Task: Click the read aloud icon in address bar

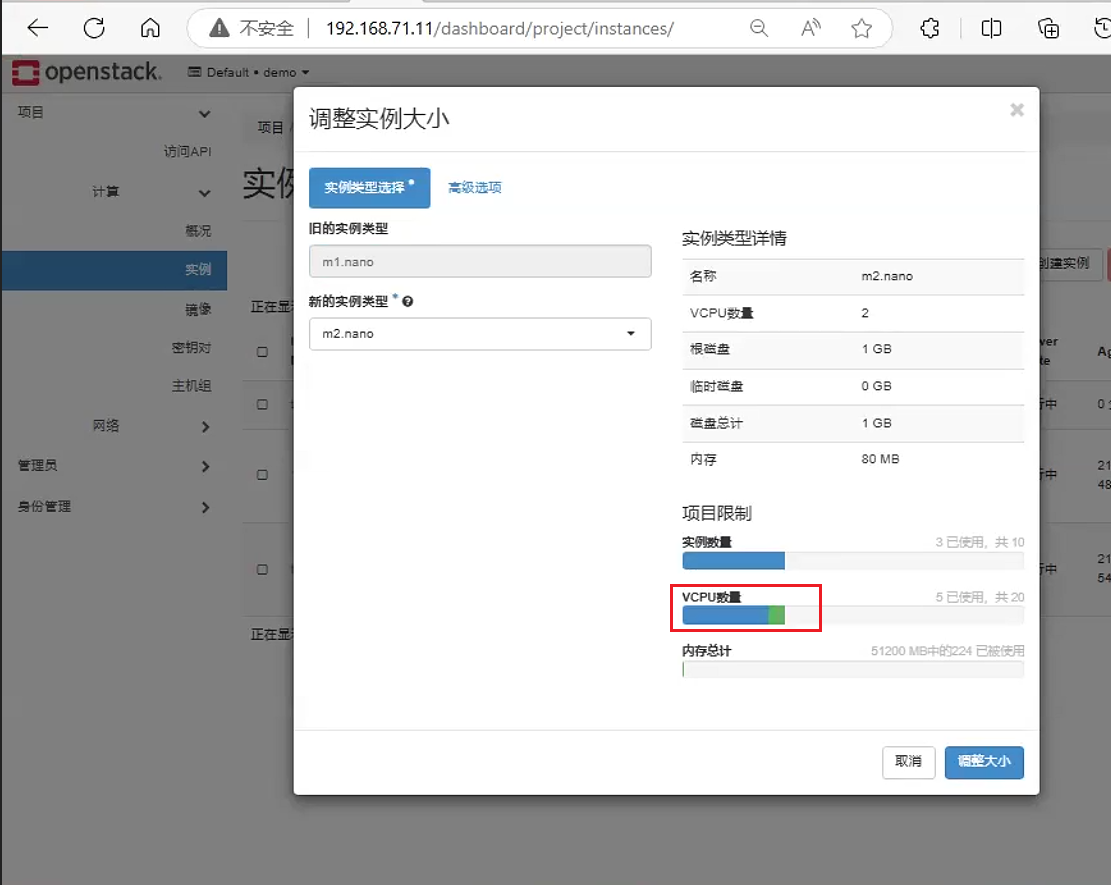Action: [811, 28]
